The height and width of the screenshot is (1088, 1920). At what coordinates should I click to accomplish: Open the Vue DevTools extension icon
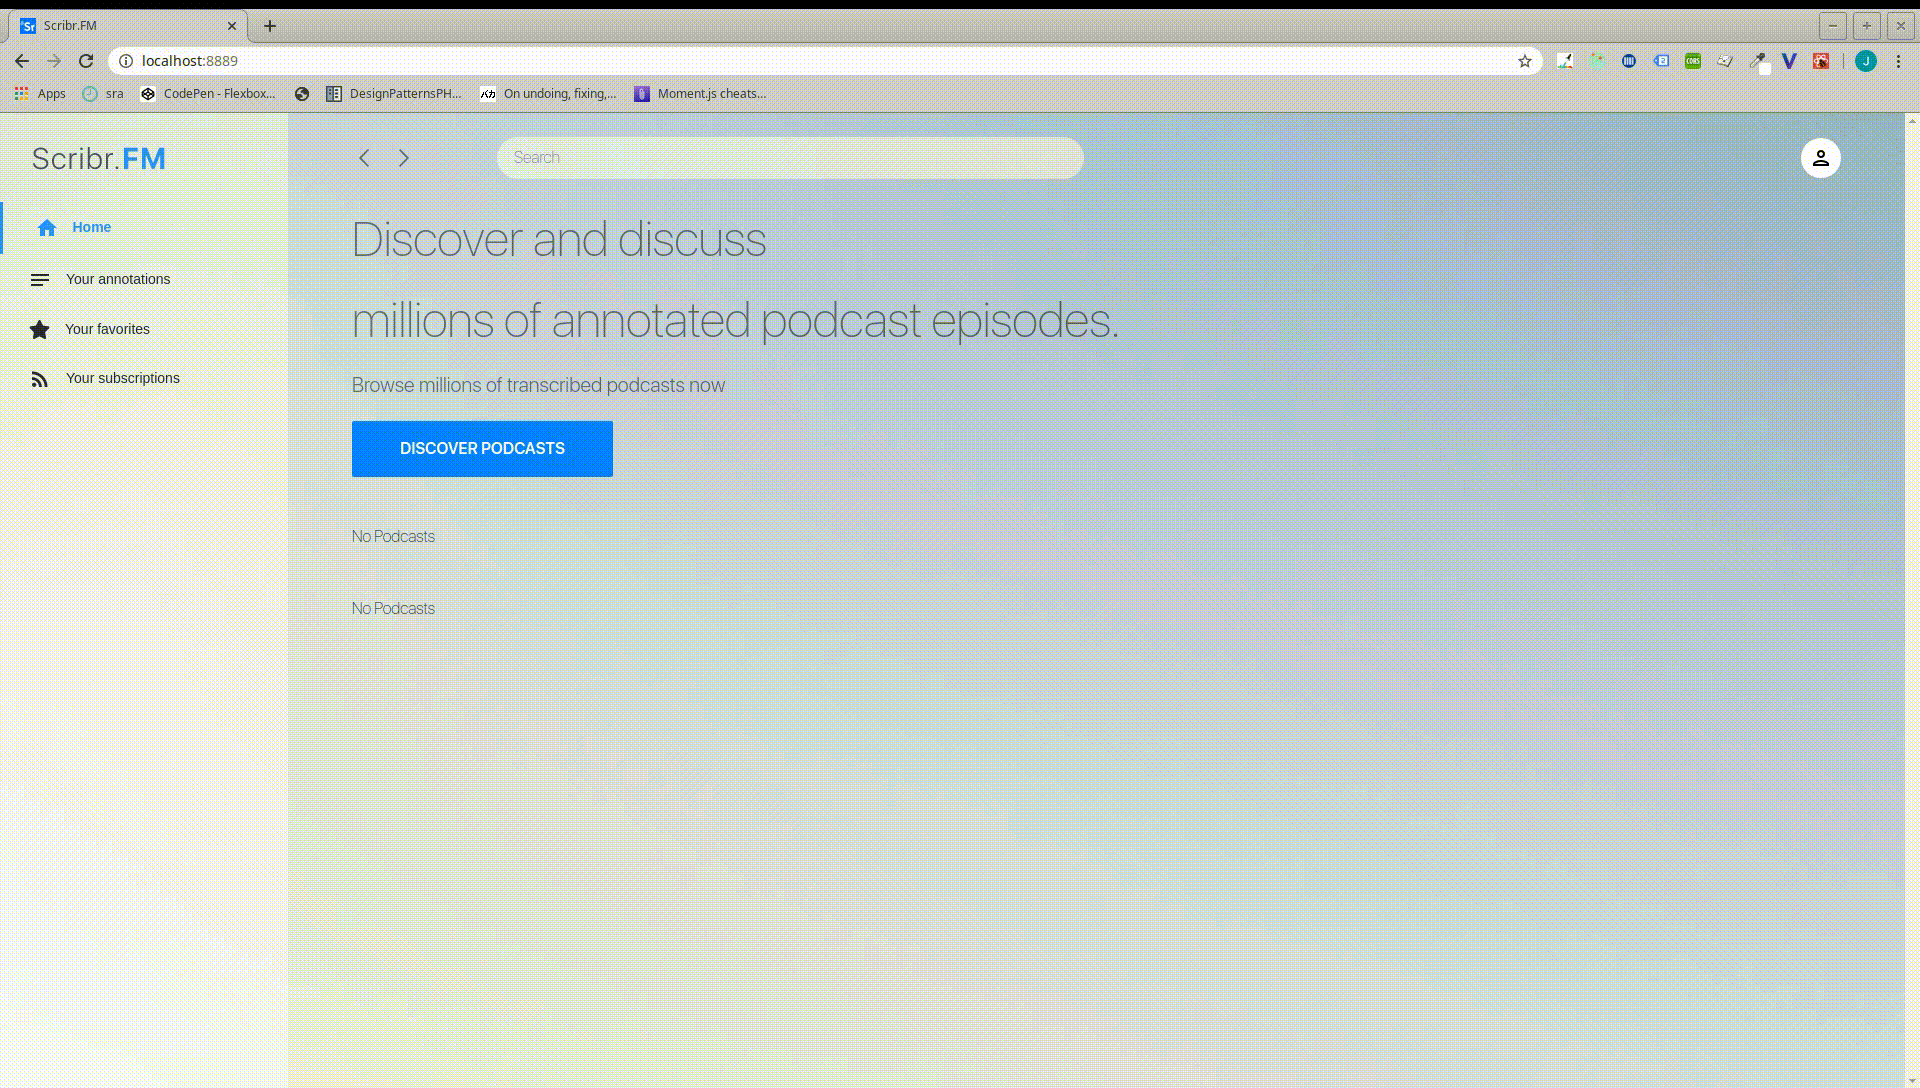click(1789, 61)
